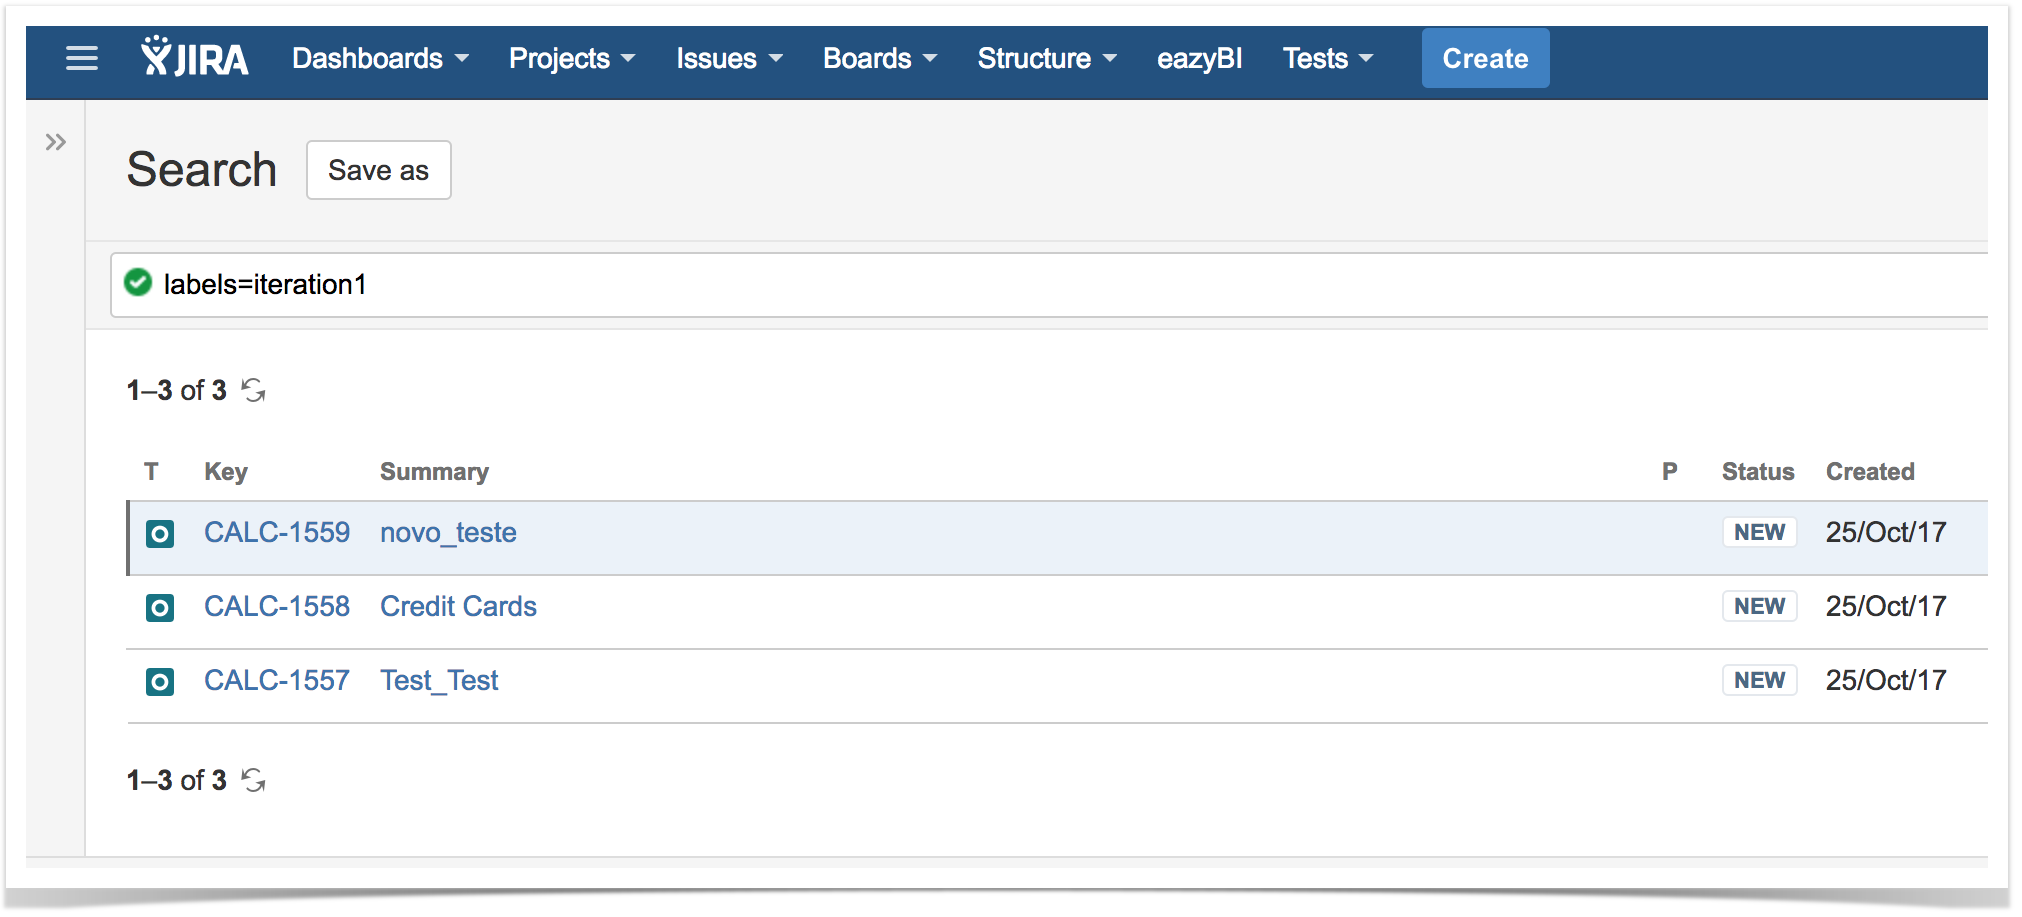Click the Create button

coord(1485,59)
